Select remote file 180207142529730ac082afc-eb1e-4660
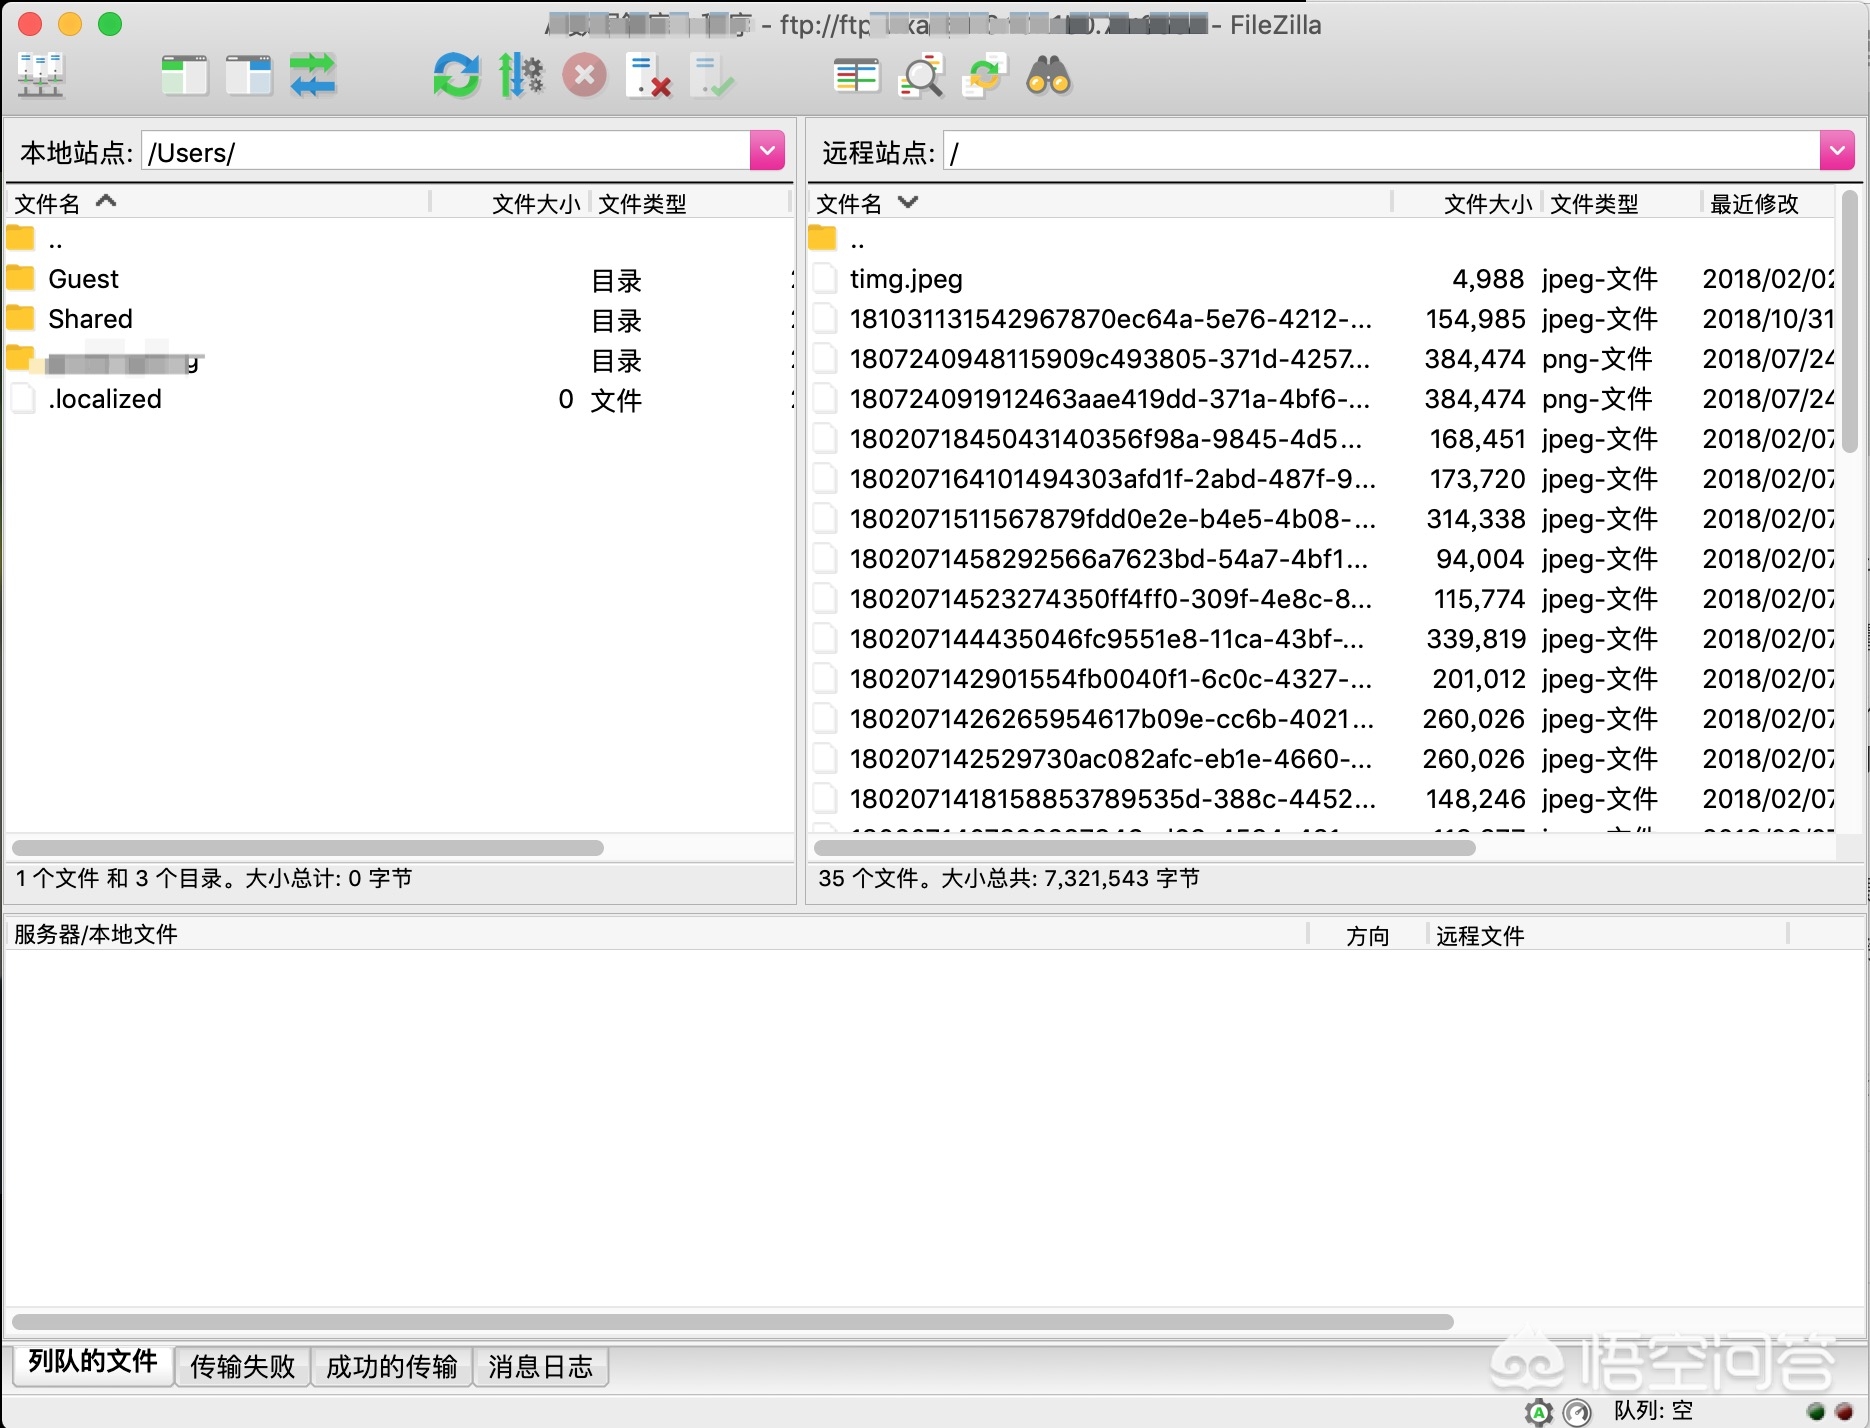Image resolution: width=1870 pixels, height=1428 pixels. click(x=1321, y=759)
